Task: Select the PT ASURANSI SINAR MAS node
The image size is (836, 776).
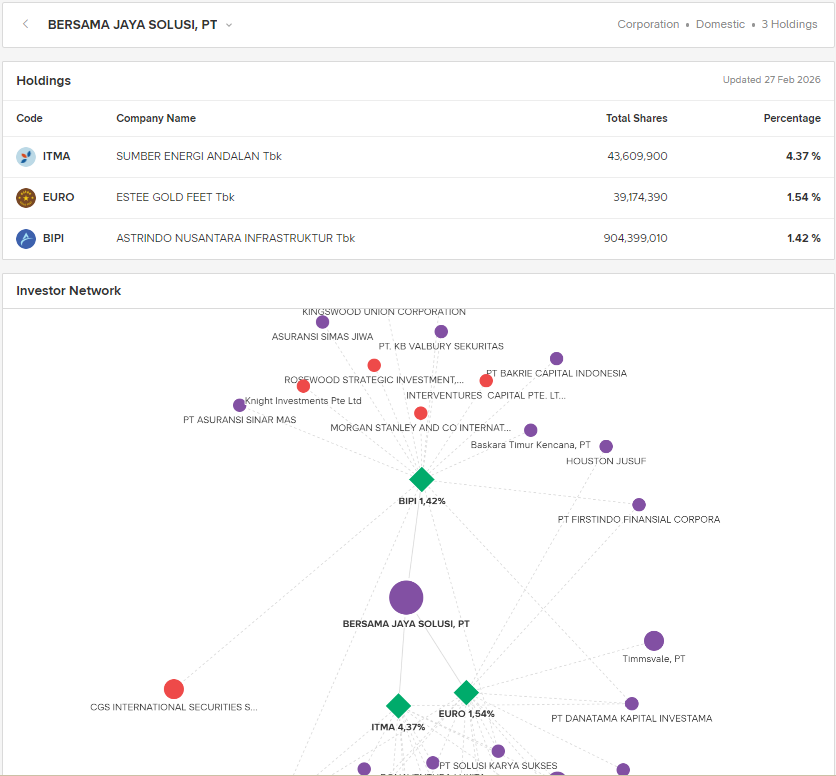Action: click(x=239, y=405)
